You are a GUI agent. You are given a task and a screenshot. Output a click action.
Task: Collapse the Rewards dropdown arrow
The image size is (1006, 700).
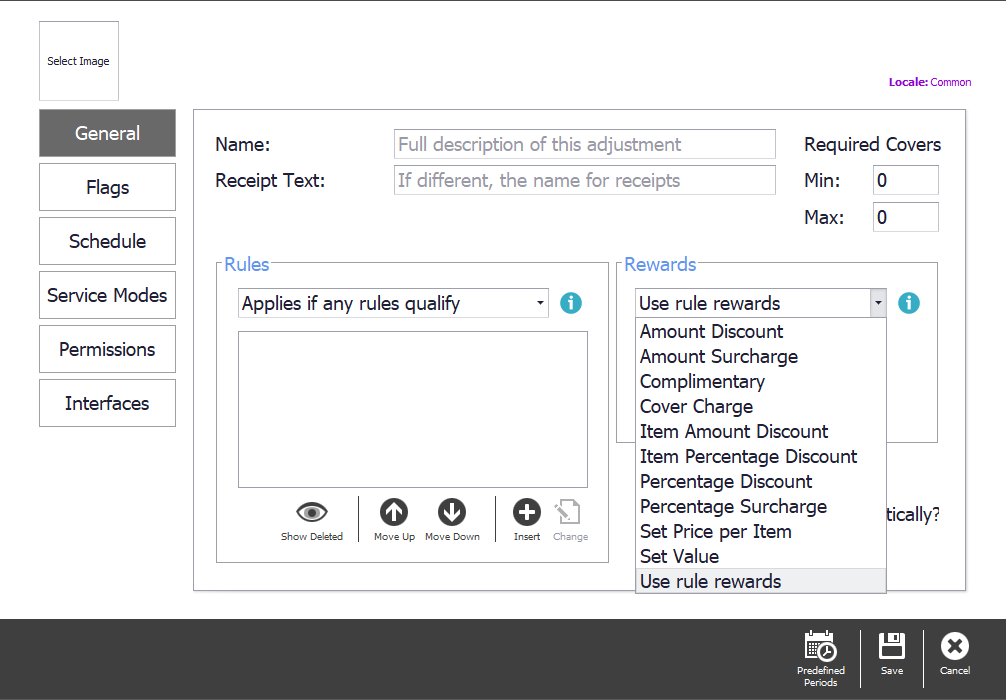pyautogui.click(x=878, y=303)
